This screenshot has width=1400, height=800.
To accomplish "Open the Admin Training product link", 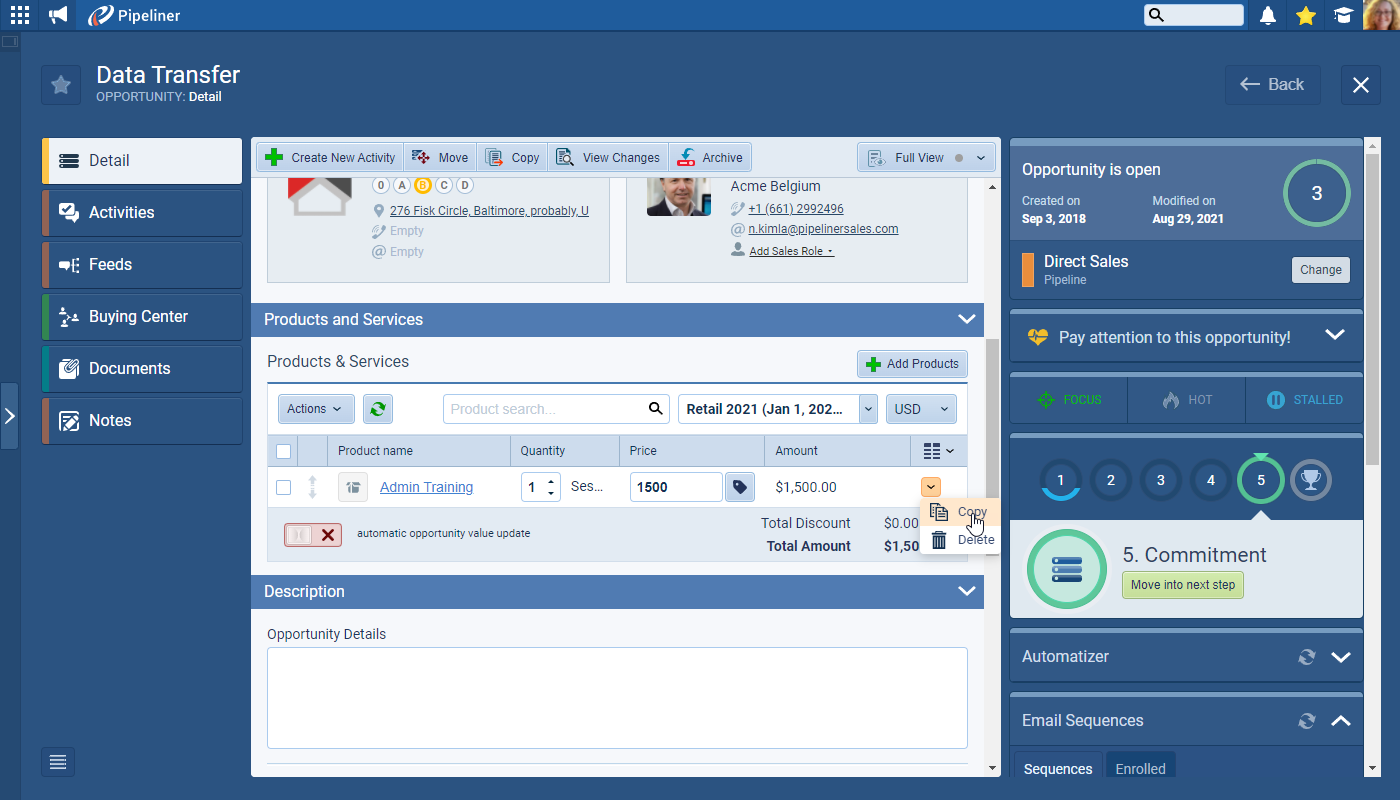I will (x=426, y=487).
